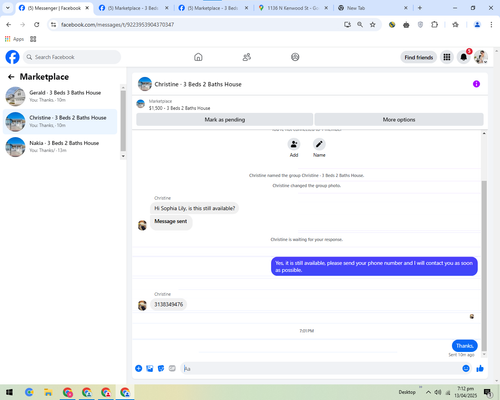Open Apps bookmarks shortcut
Viewport: 500px width, 400px height.
click(14, 39)
